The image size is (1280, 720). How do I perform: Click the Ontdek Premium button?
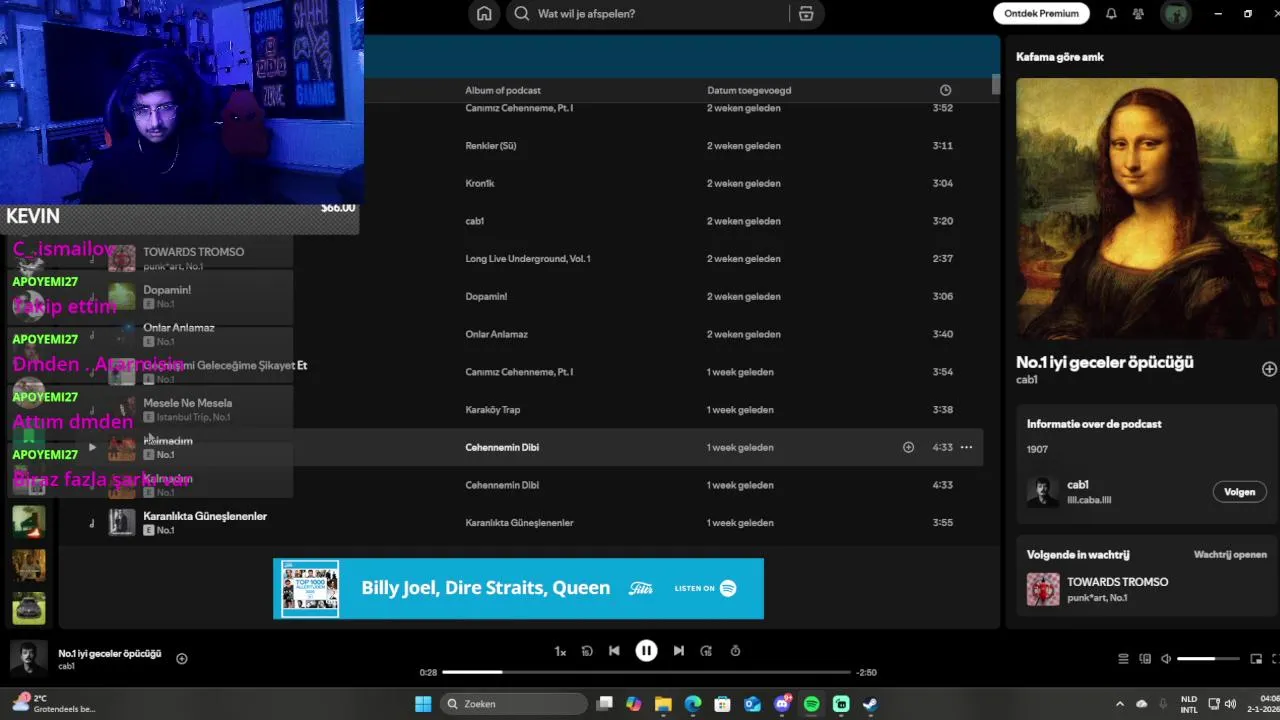pyautogui.click(x=1041, y=14)
